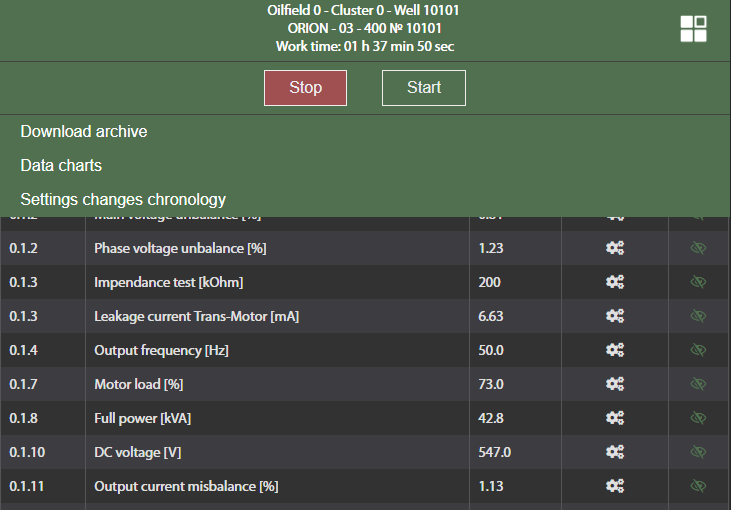Click gears icon in Motor load row
This screenshot has width=731, height=510.
pos(615,384)
